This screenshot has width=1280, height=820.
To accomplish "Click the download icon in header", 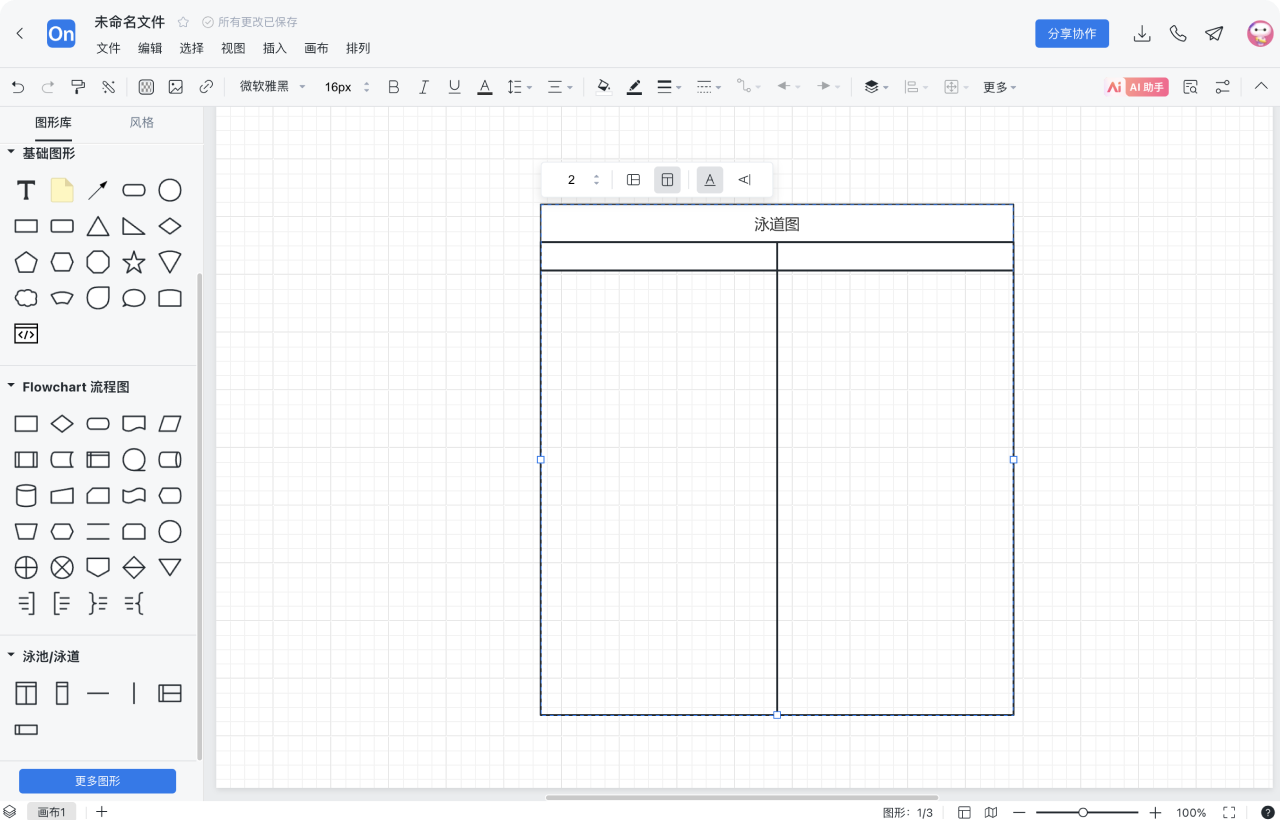I will click(1142, 34).
